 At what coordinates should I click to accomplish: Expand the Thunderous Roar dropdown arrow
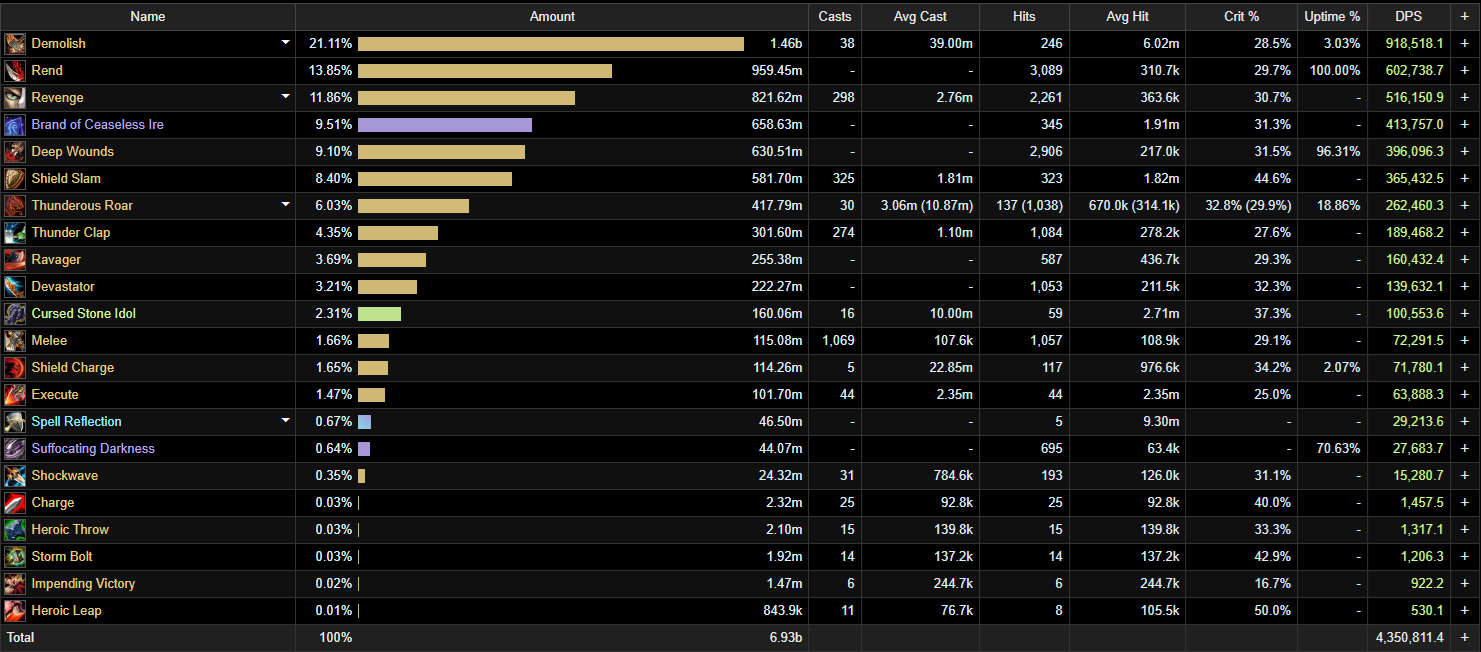click(x=285, y=205)
